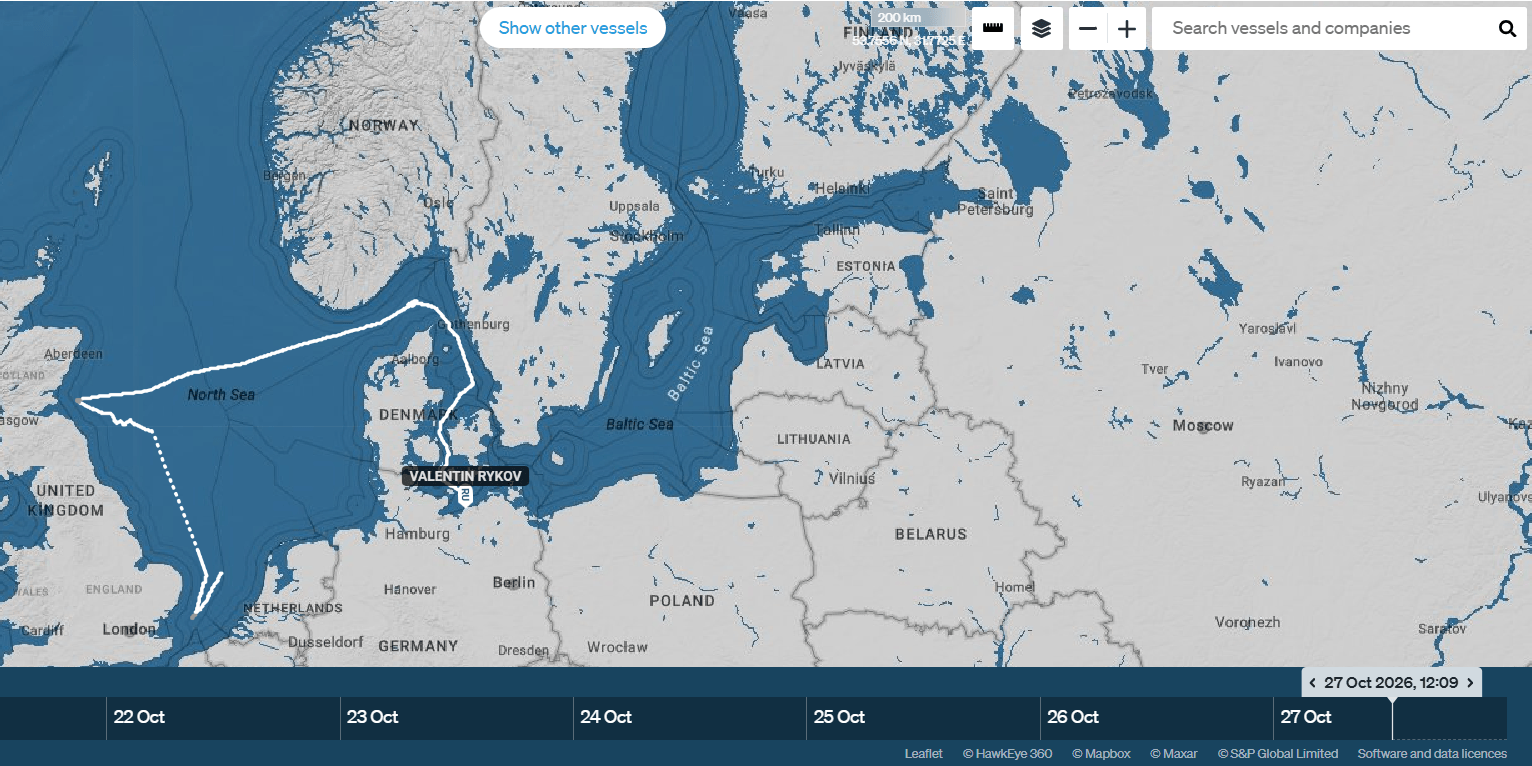Screen dimensions: 1532x766
Task: Step to next timestamp with right chevron
Action: [1470, 683]
